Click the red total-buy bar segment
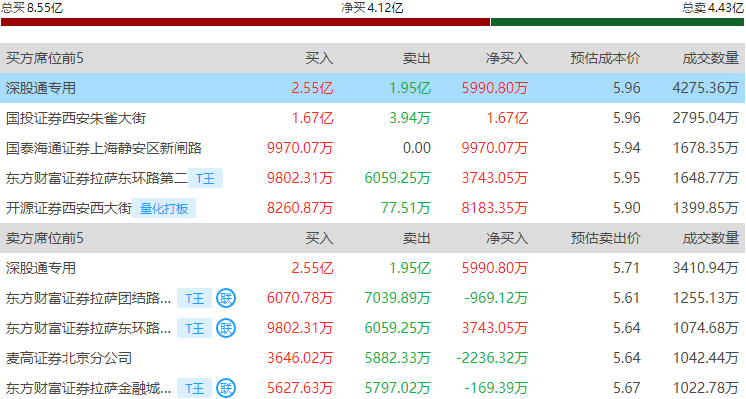 [245, 22]
